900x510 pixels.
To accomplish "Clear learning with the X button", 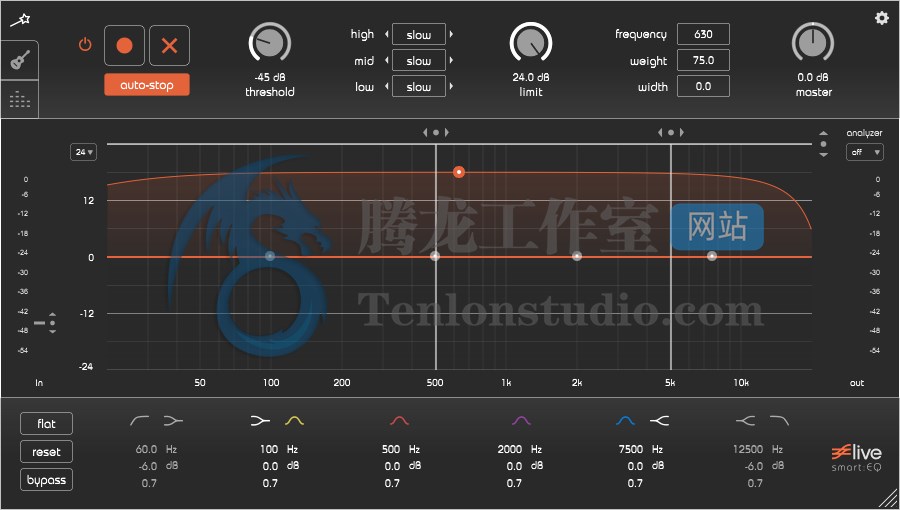I will [x=169, y=45].
